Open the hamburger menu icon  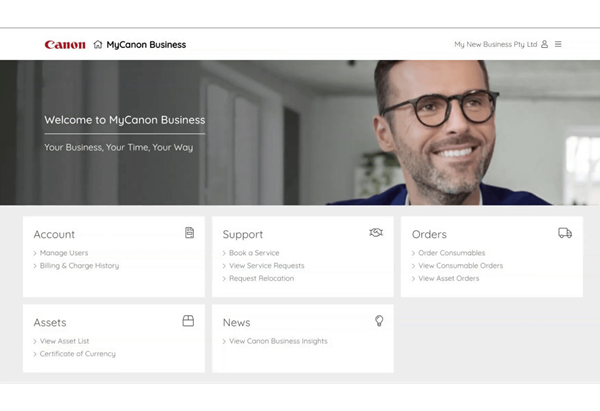tap(558, 44)
